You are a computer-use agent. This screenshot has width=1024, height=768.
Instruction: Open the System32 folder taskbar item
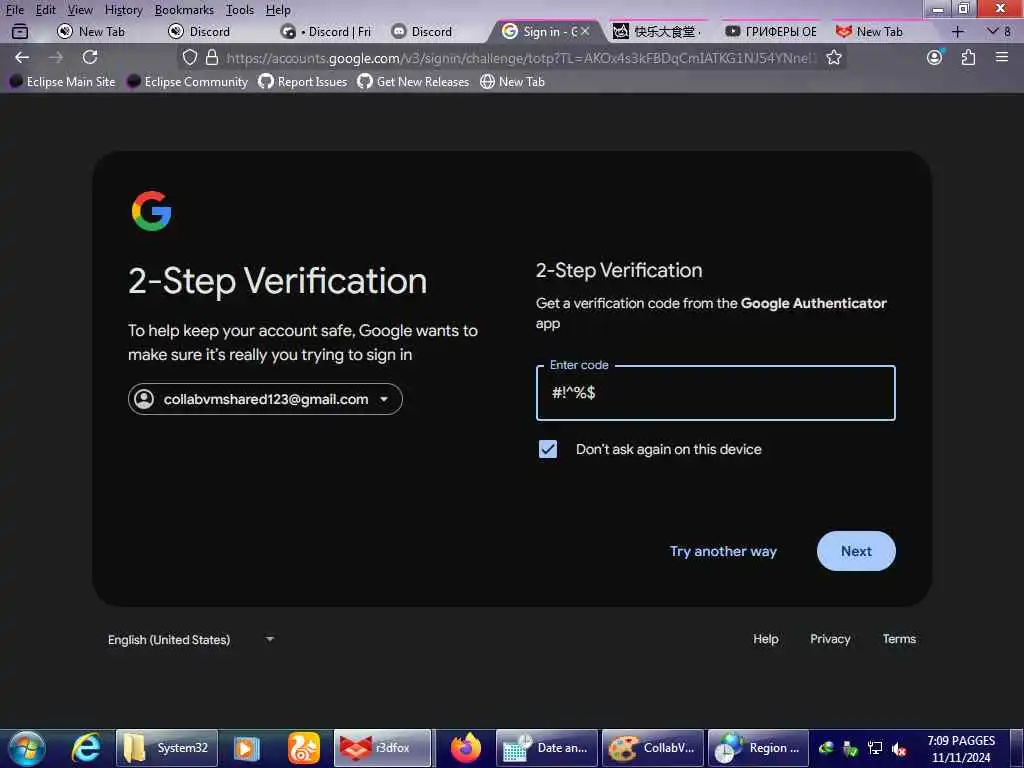point(167,748)
